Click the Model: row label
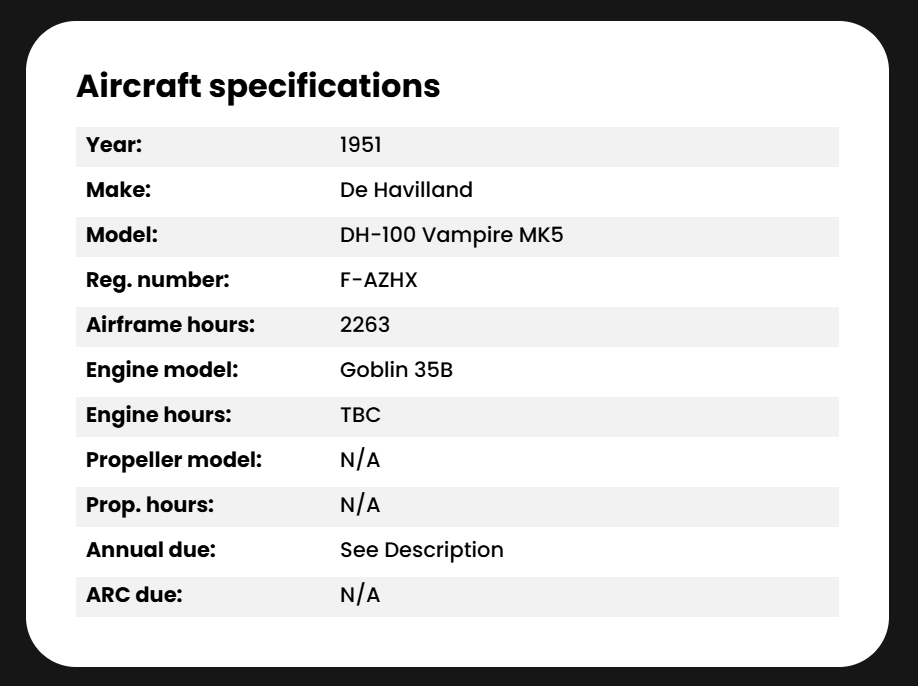The height and width of the screenshot is (686, 918). (x=122, y=235)
